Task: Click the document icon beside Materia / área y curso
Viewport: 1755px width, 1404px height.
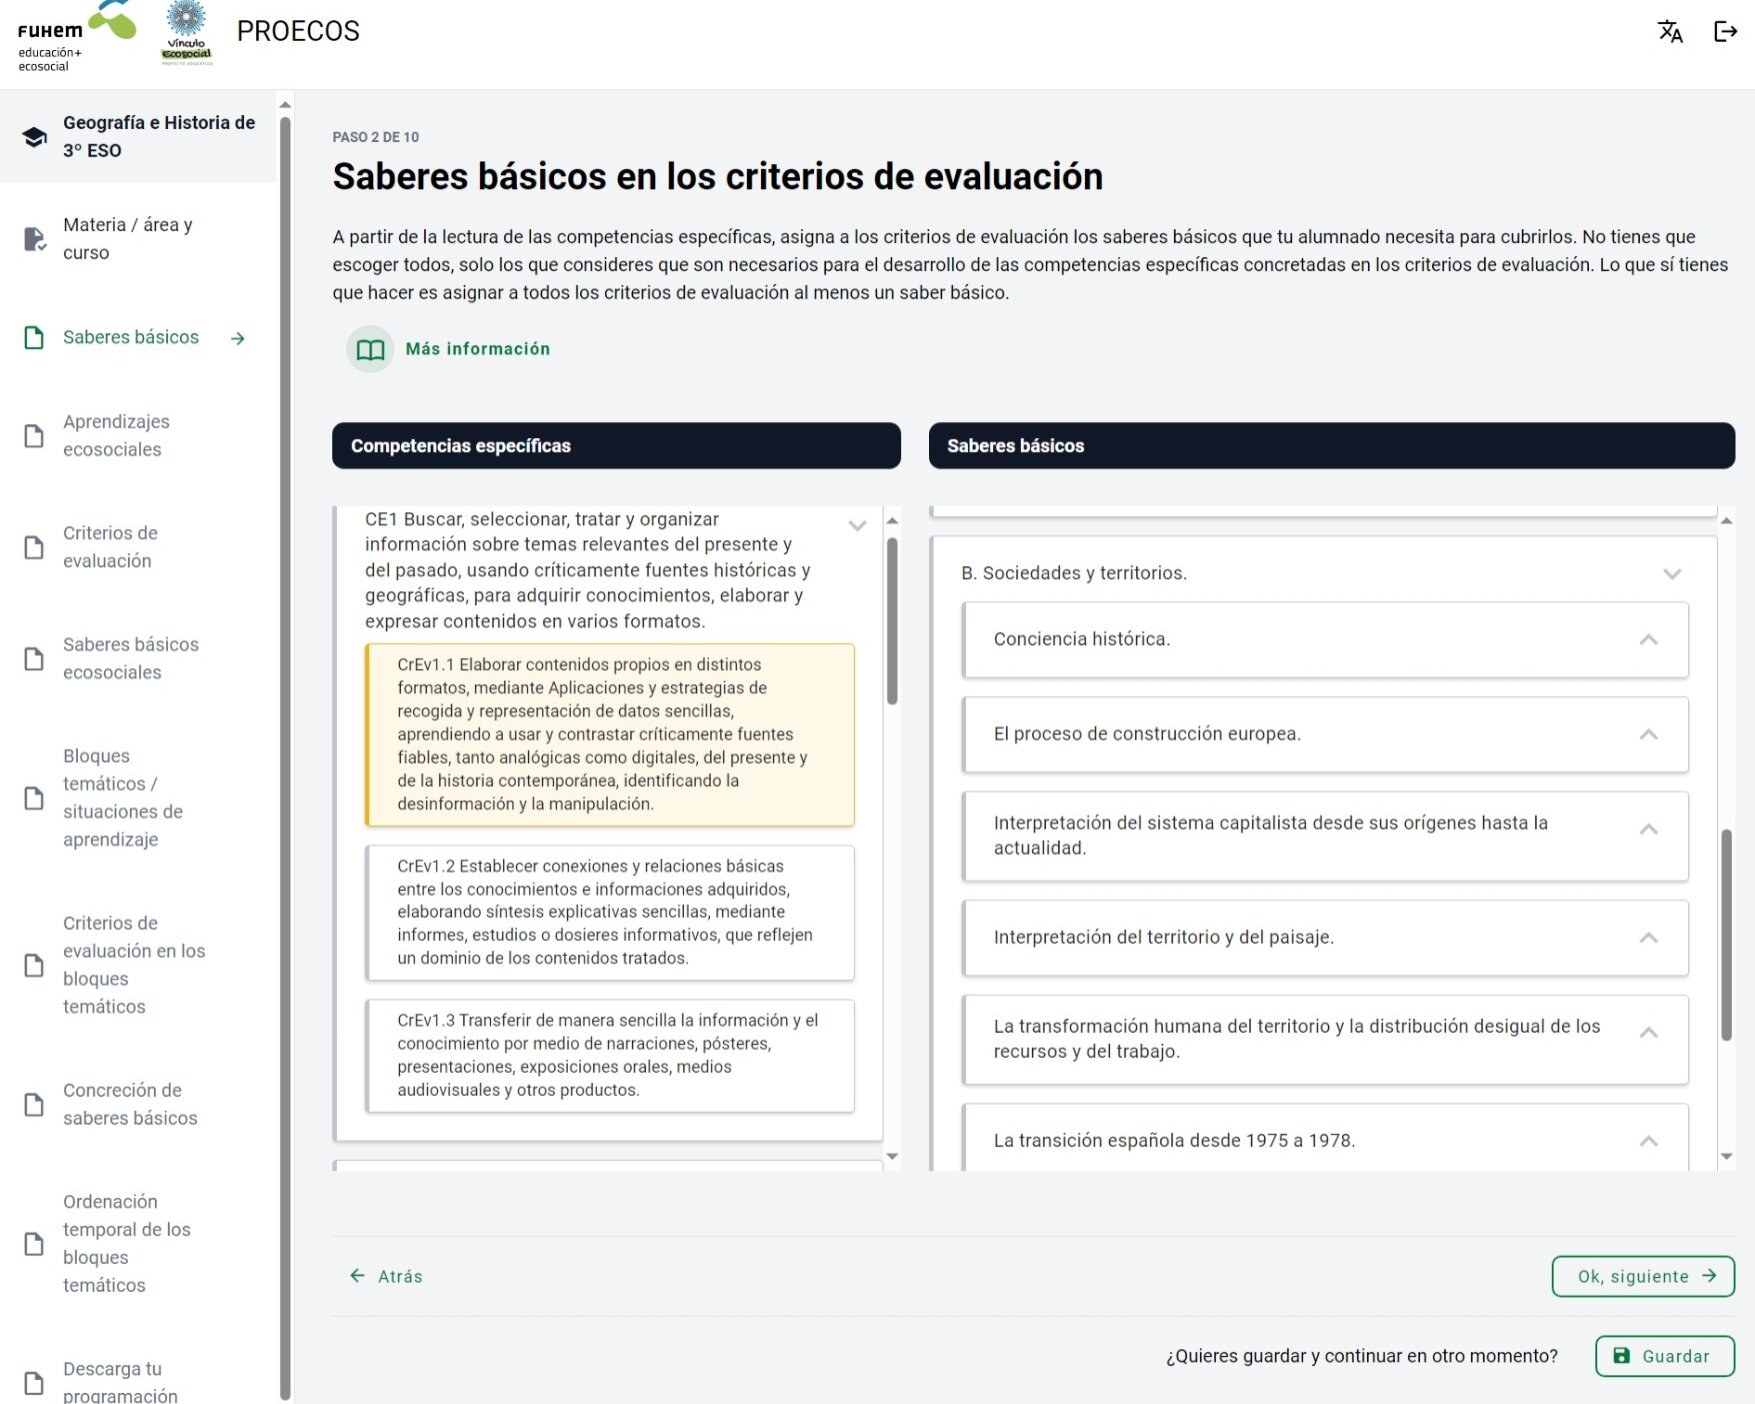Action: tap(35, 239)
